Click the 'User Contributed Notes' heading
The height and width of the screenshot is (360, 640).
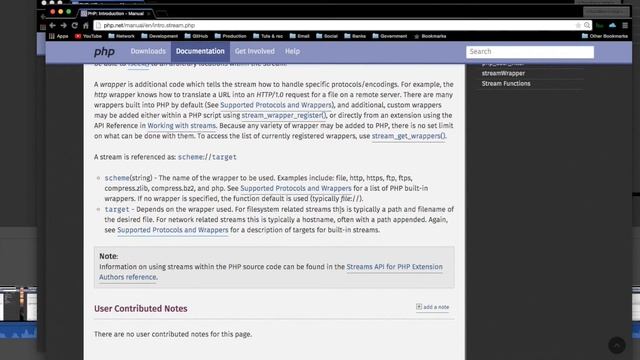141,309
